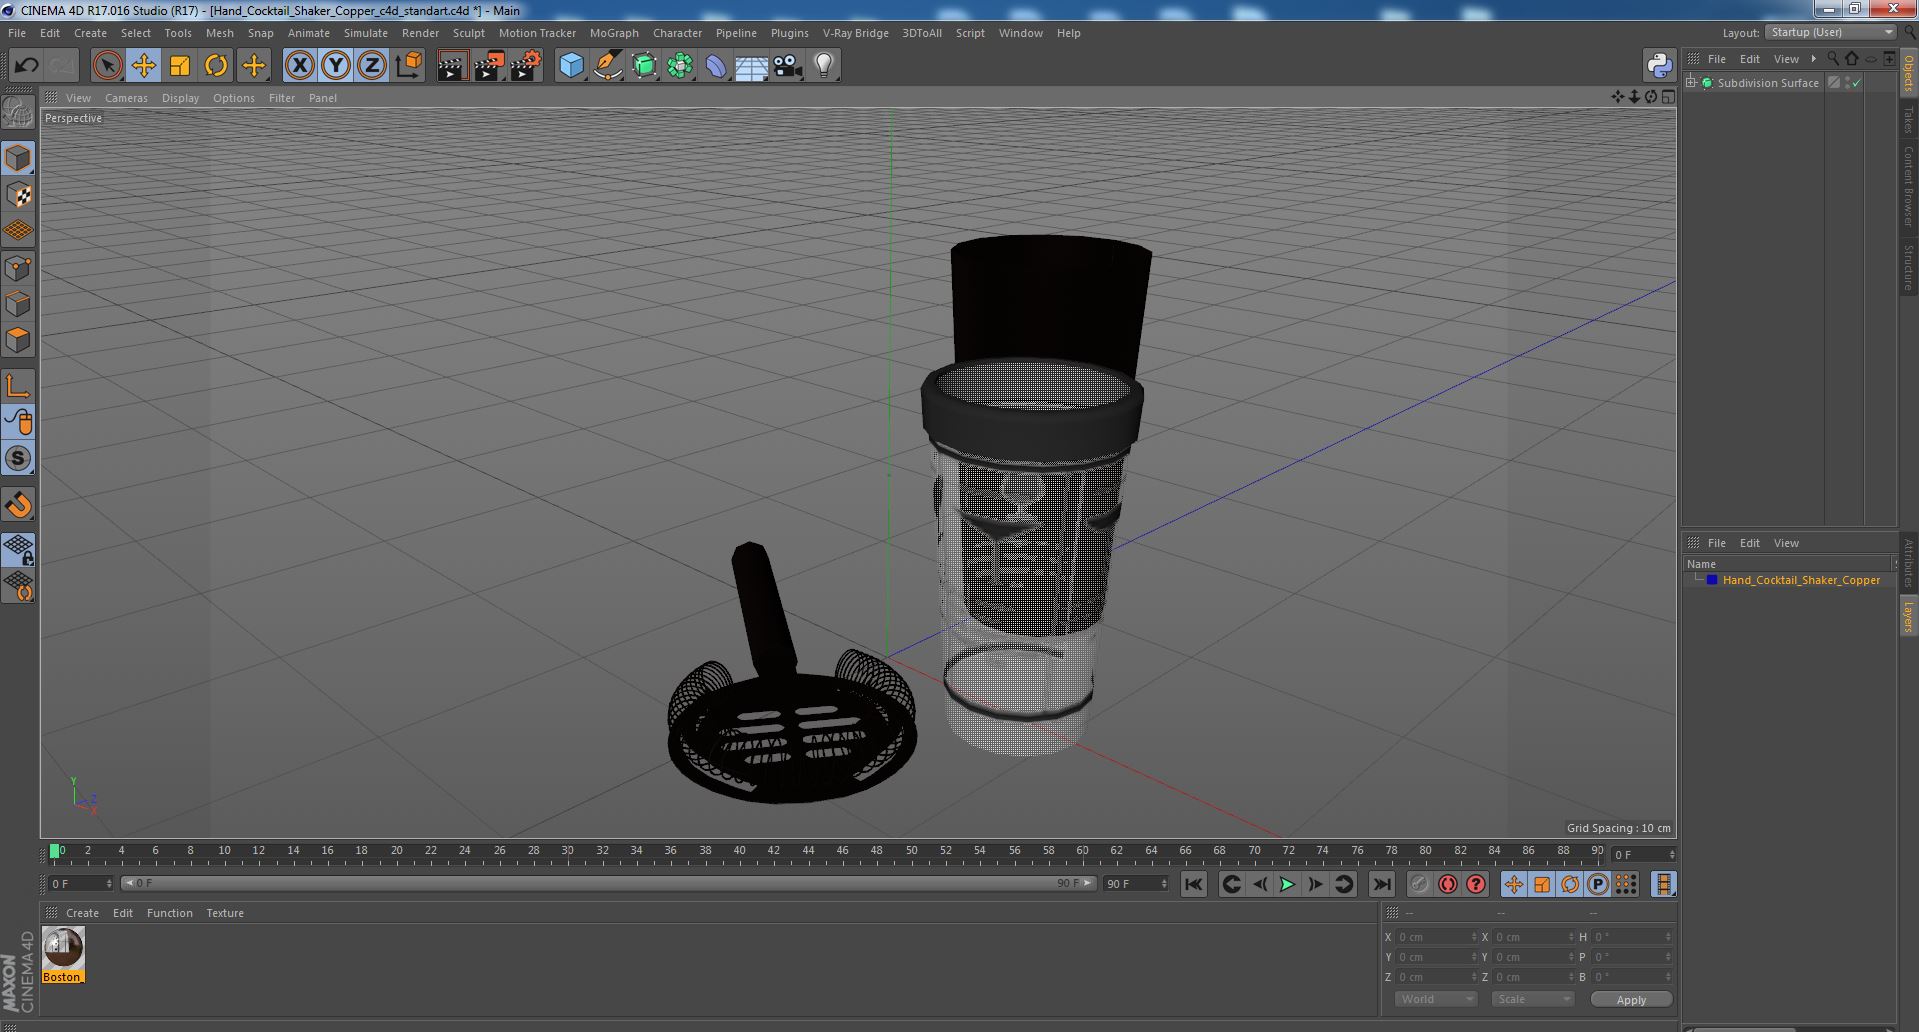Open the World coordinate system dropdown
The image size is (1919, 1032).
pos(1436,999)
